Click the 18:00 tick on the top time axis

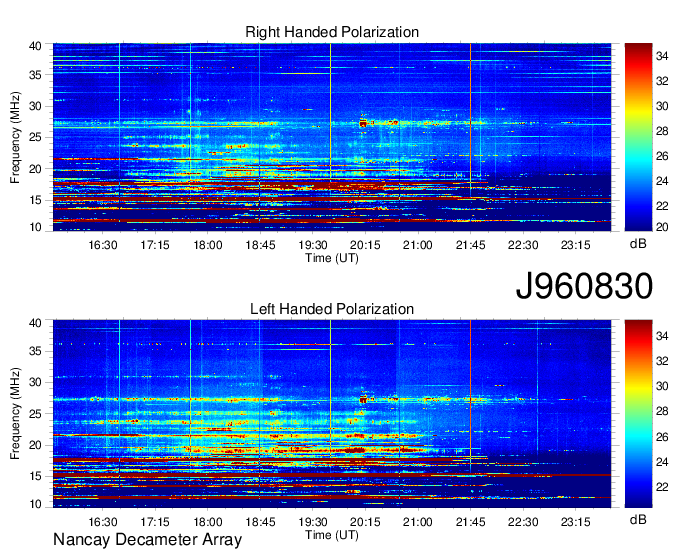[x=208, y=245]
